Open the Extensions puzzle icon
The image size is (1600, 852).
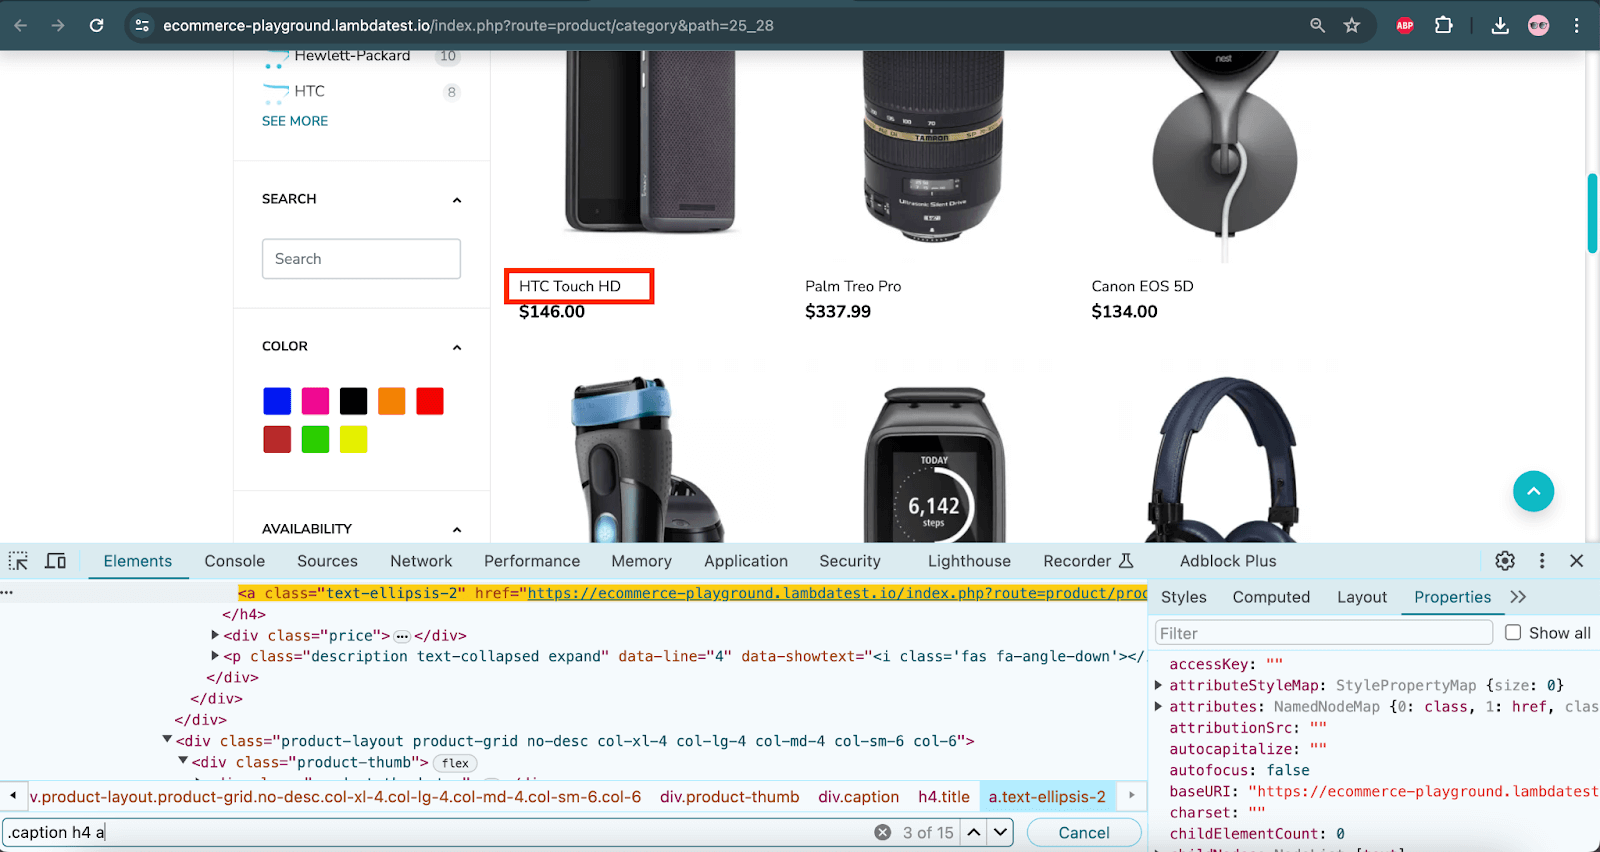pos(1443,25)
